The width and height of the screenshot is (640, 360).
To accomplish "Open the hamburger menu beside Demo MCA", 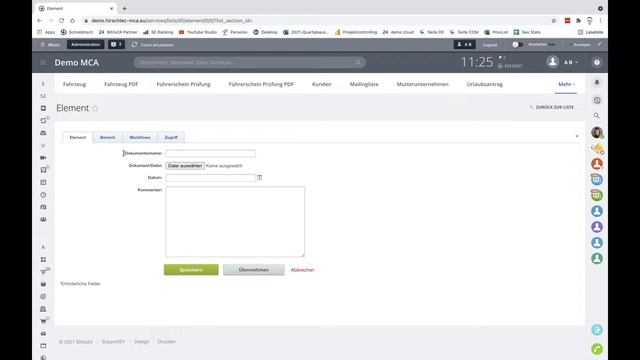I will click(x=43, y=62).
